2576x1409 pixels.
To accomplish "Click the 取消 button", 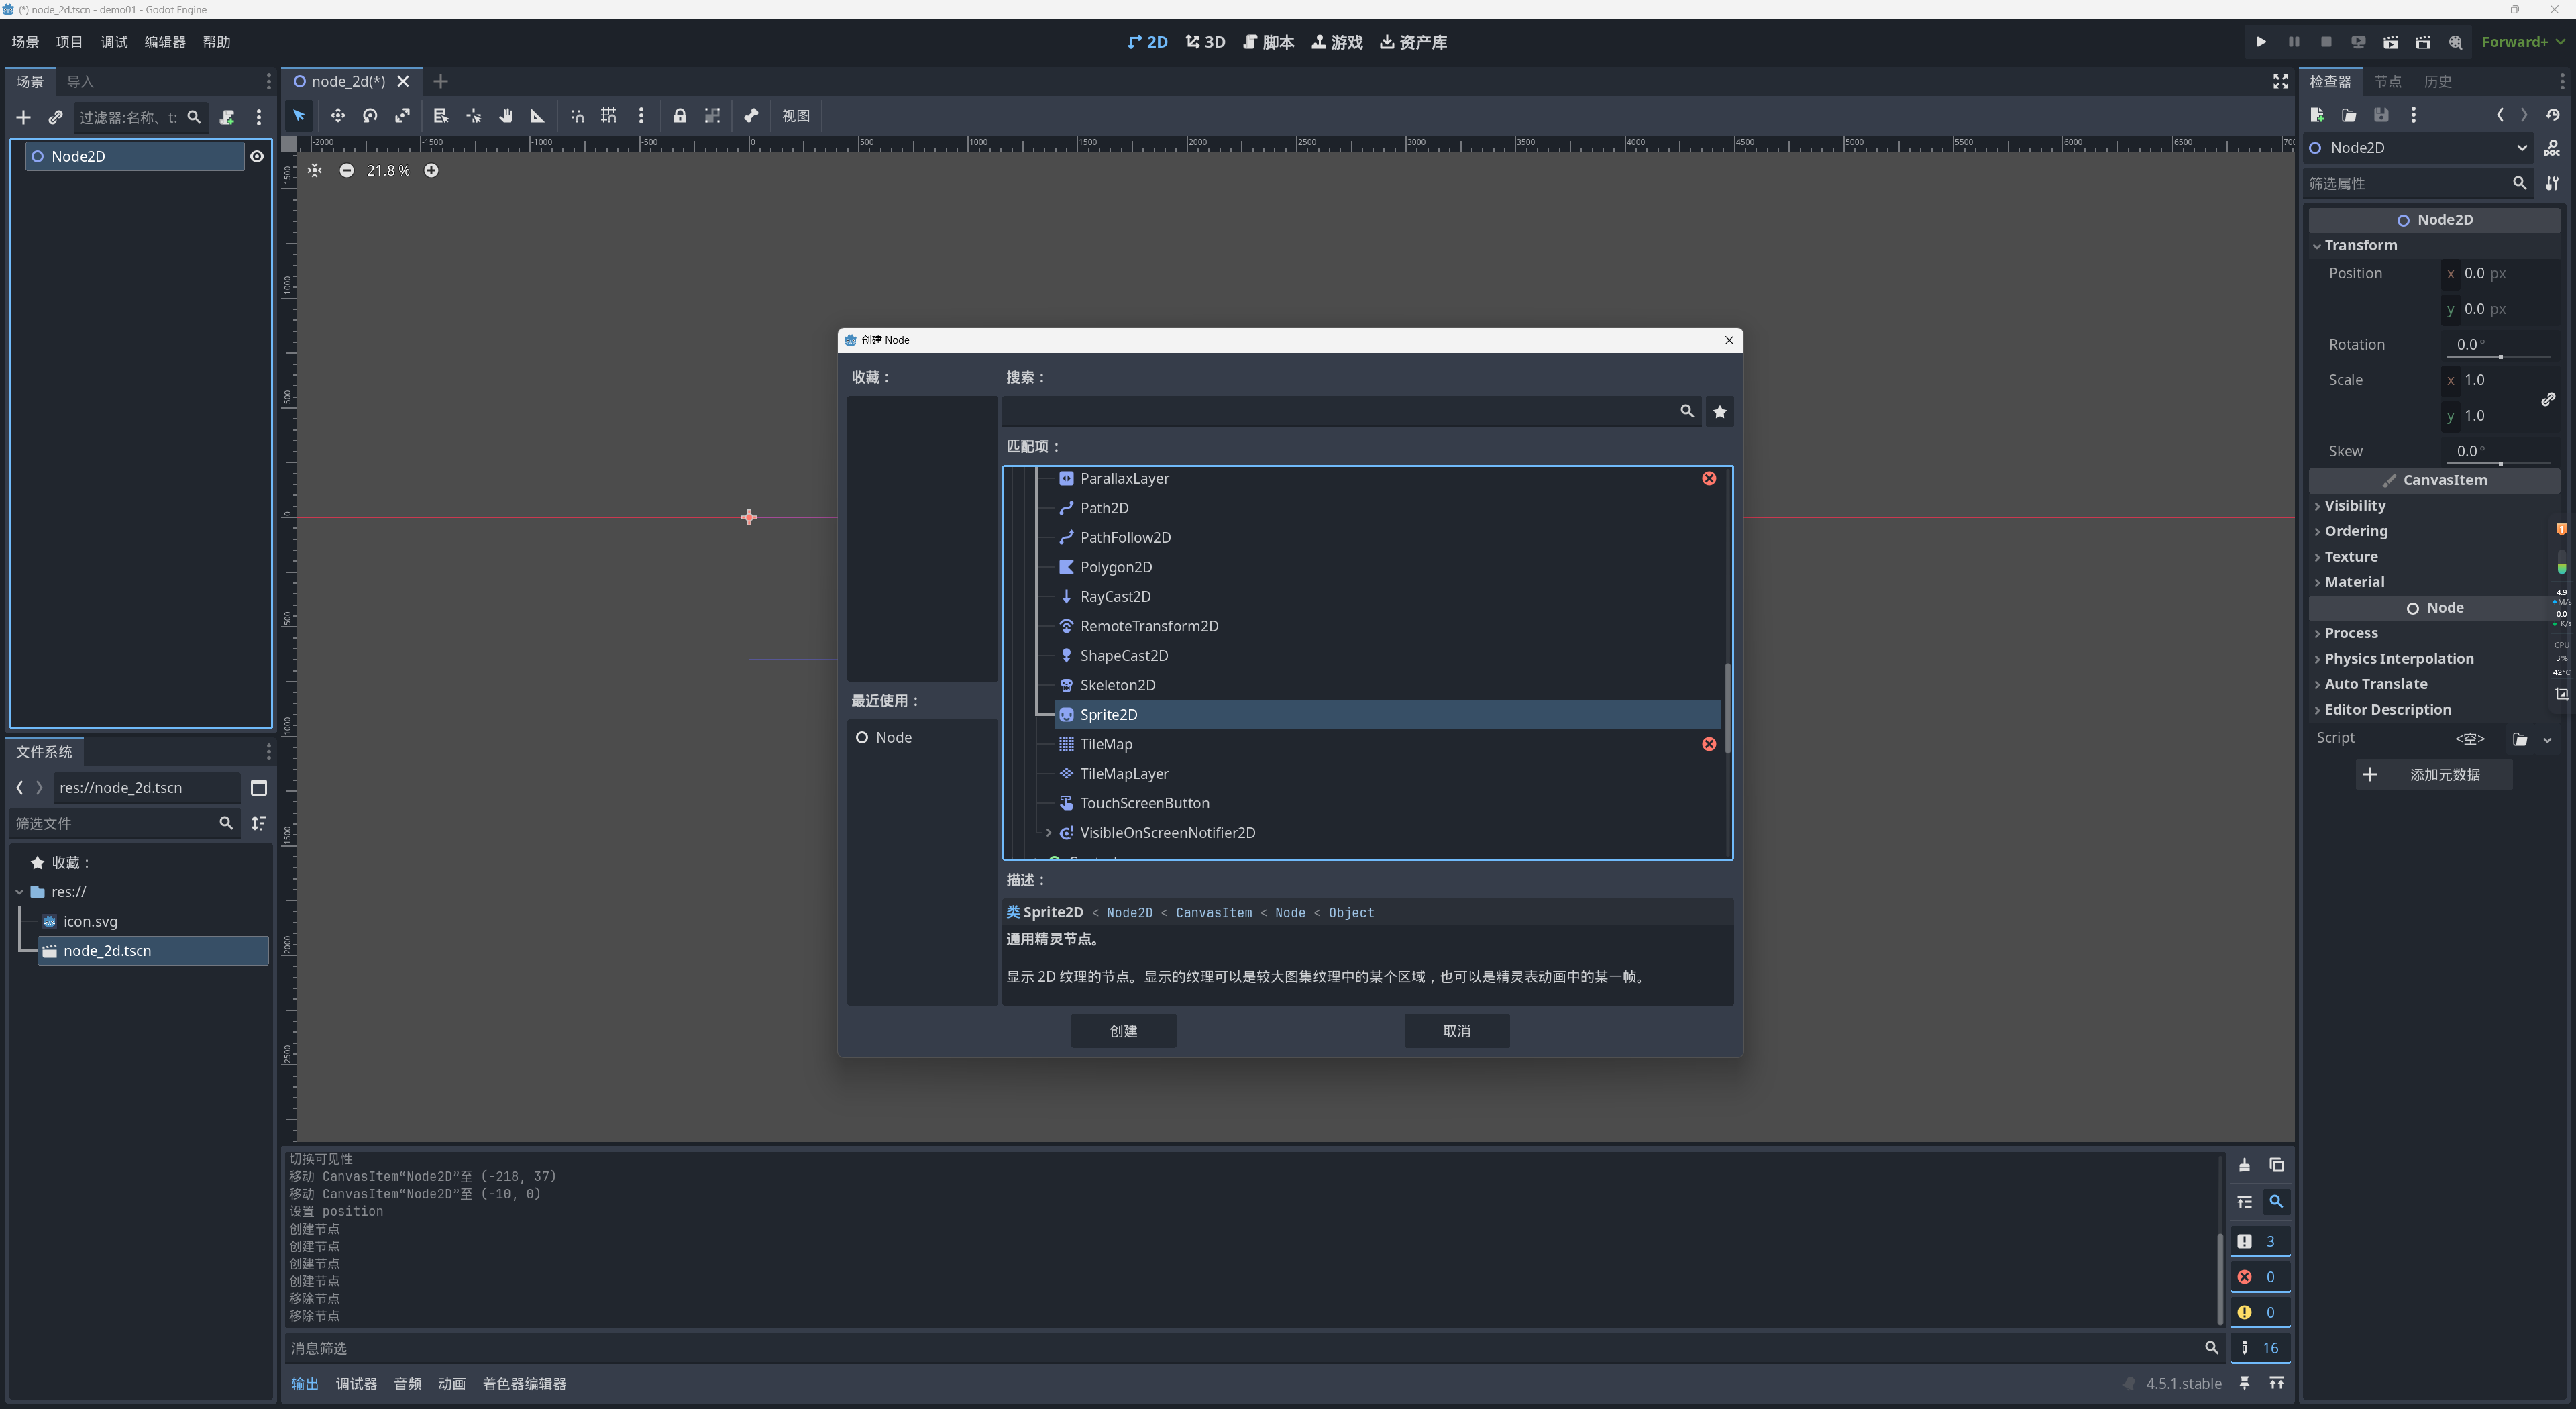I will [x=1456, y=1031].
